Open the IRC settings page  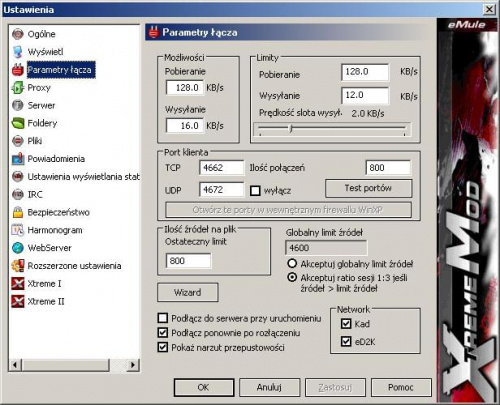click(x=35, y=194)
